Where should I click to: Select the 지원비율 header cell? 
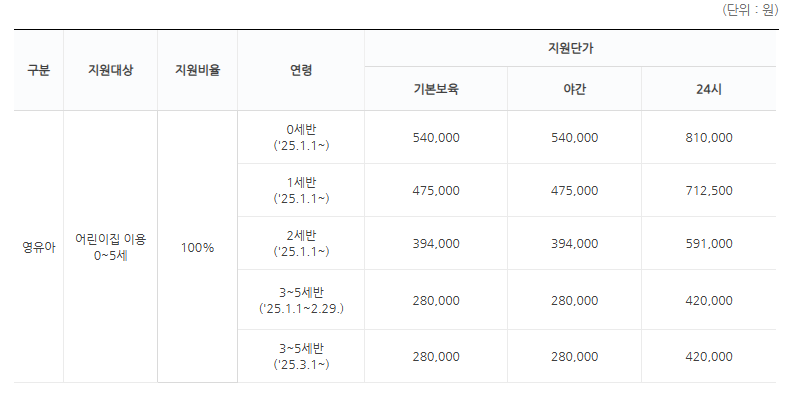[198, 70]
